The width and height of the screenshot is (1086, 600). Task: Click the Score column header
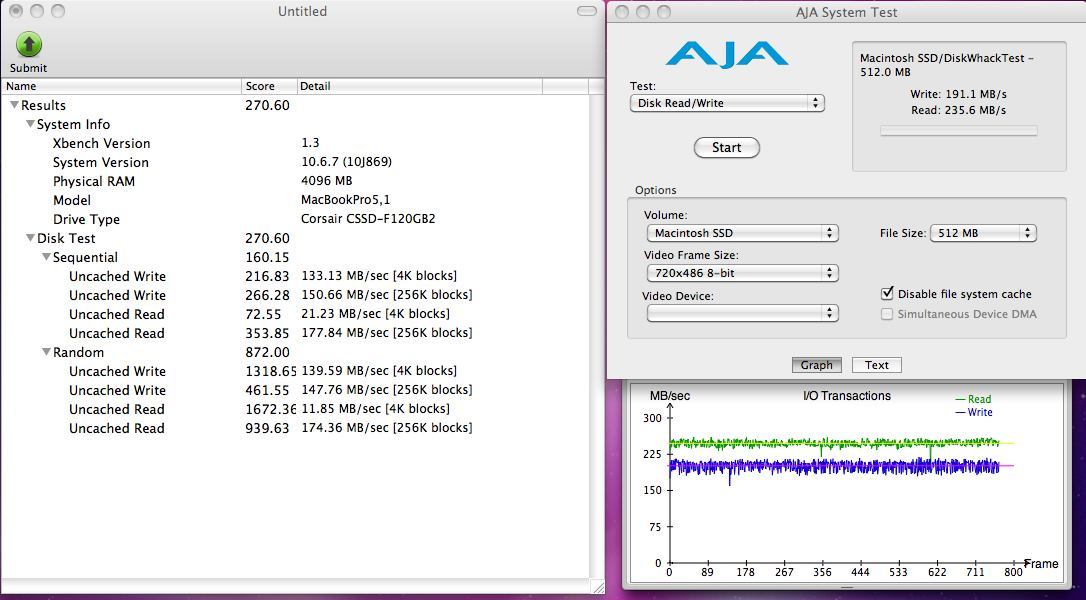pos(269,86)
